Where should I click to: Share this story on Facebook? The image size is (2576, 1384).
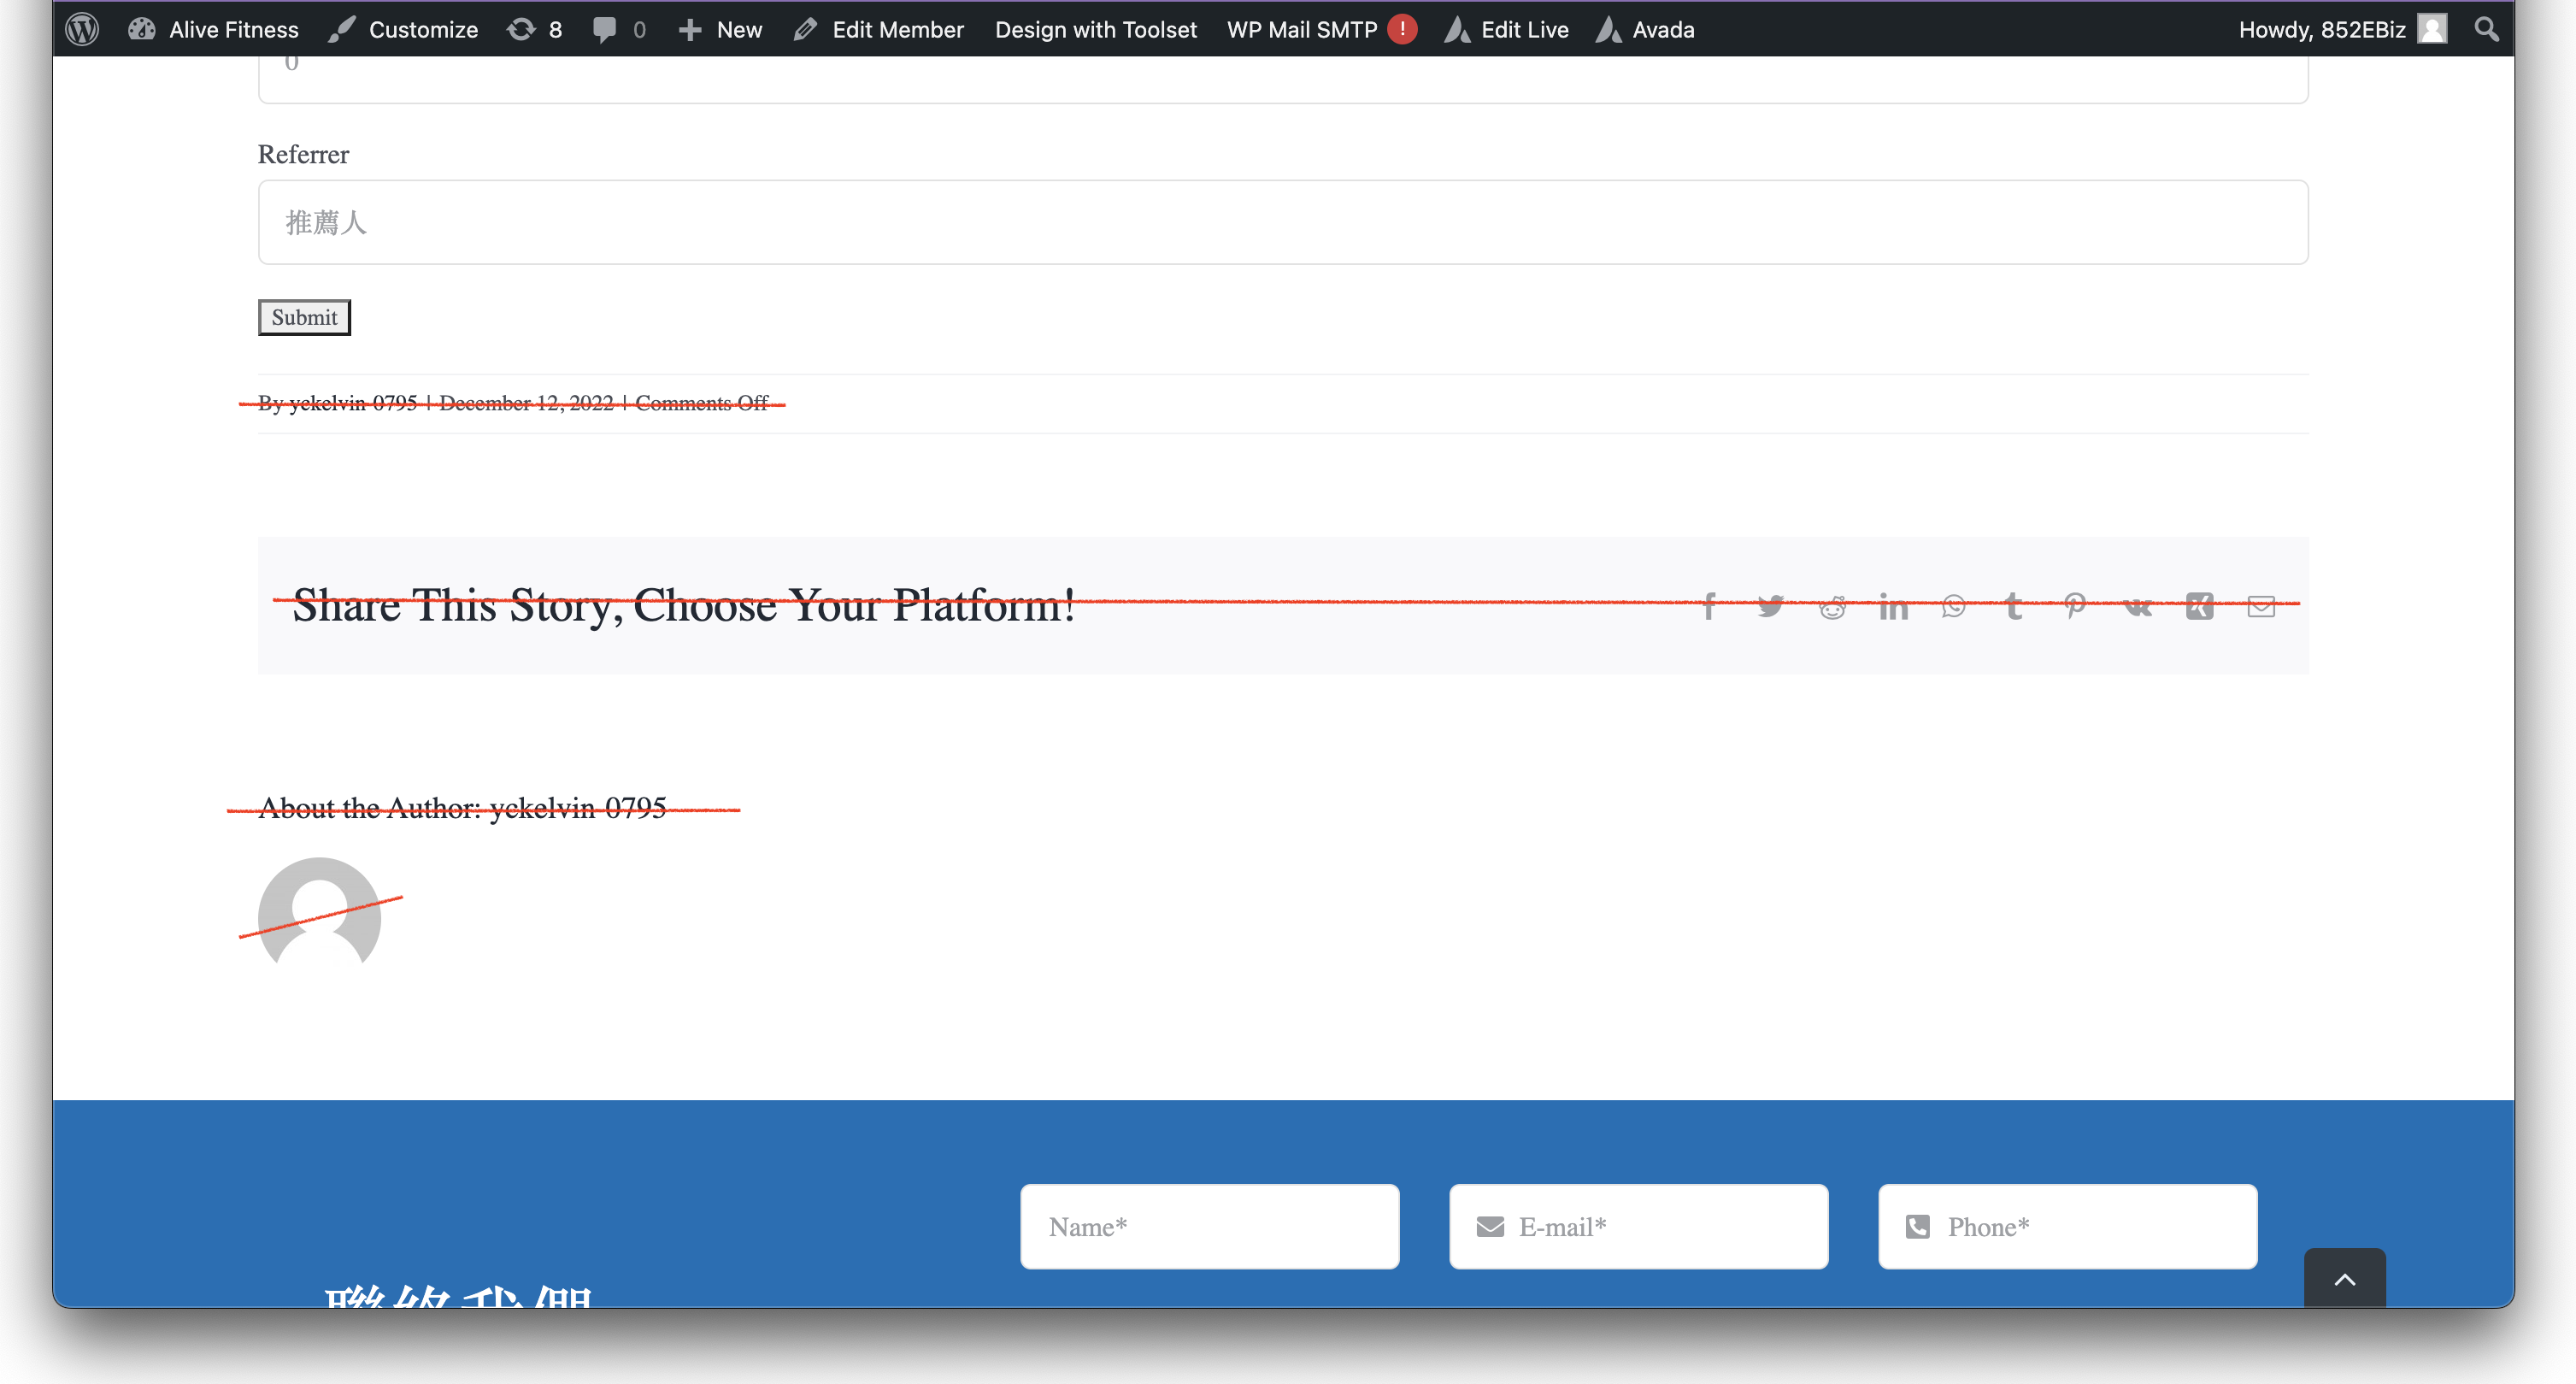1709,606
